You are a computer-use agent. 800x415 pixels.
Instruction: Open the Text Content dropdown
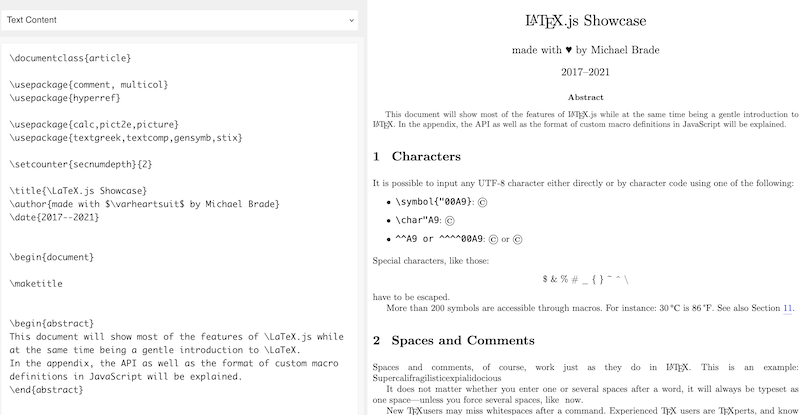(x=179, y=20)
